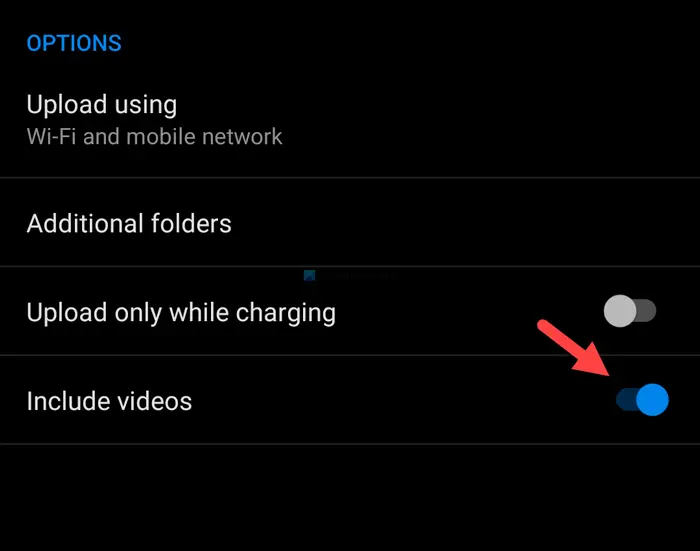Click the word Upload in Upload using
700x551 pixels.
click(x=67, y=105)
